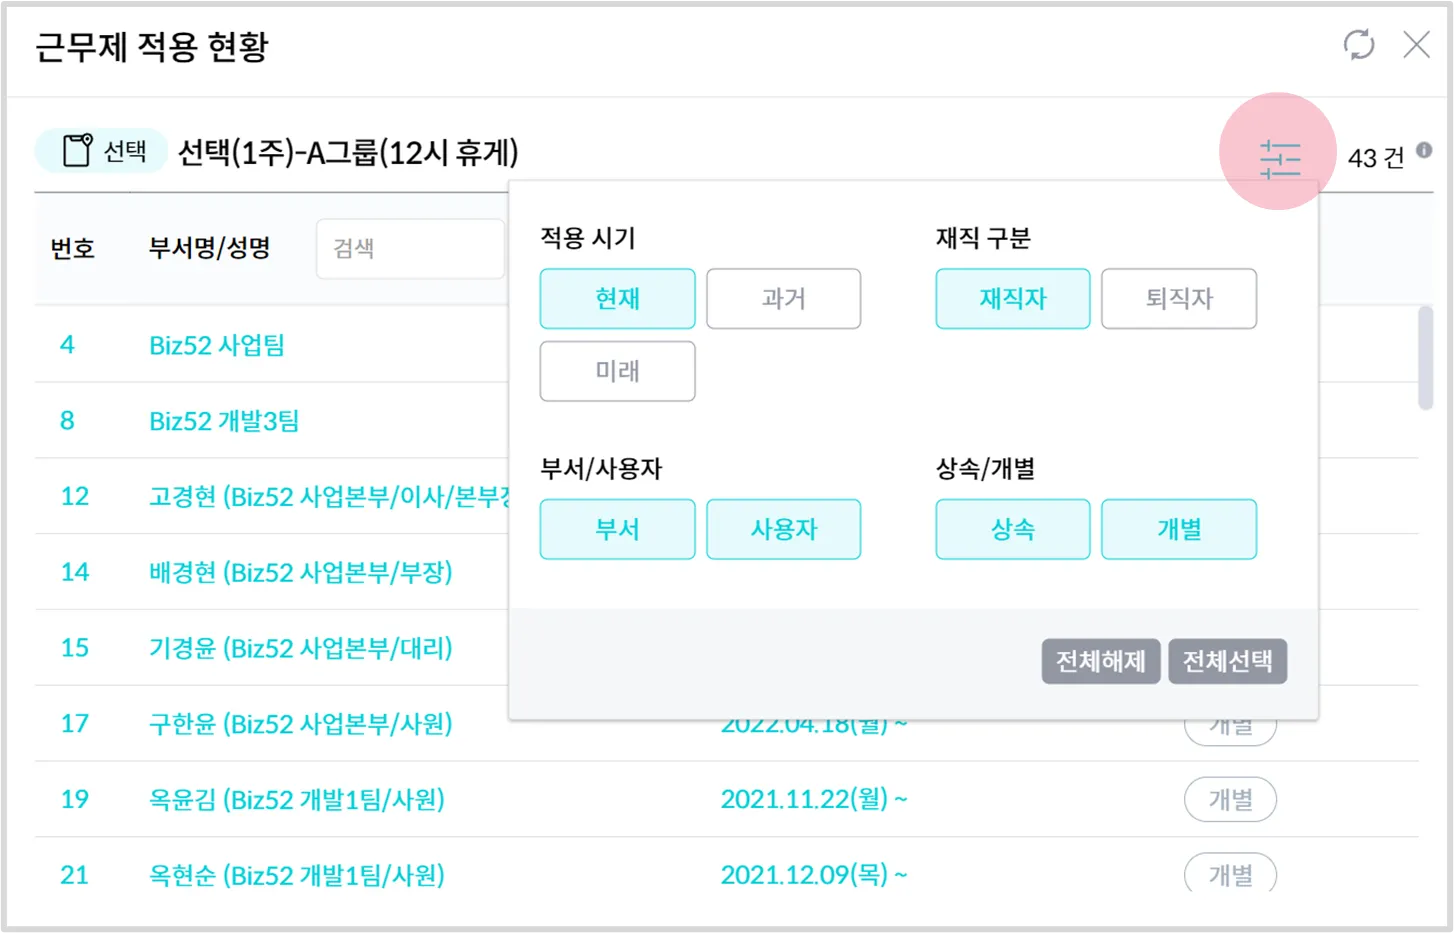Enable the 과거 filter option
1454x933 pixels.
pyautogui.click(x=783, y=298)
